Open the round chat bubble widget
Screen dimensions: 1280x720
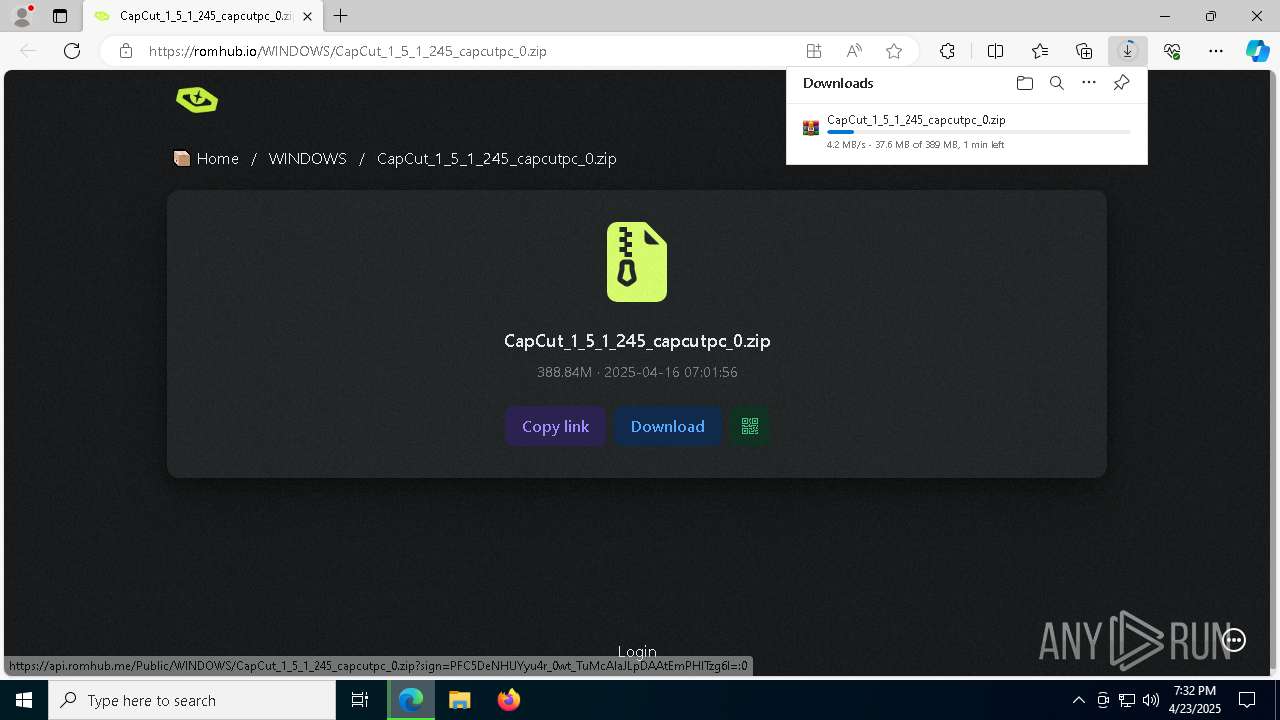pyautogui.click(x=1234, y=640)
